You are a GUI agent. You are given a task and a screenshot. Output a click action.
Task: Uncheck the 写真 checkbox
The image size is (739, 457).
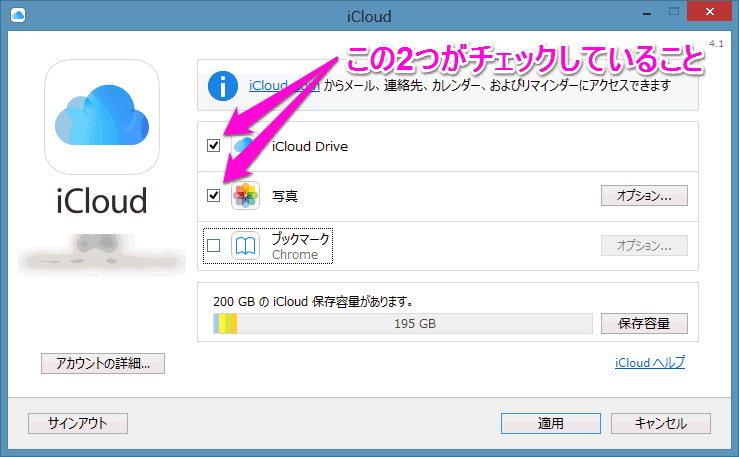(213, 196)
